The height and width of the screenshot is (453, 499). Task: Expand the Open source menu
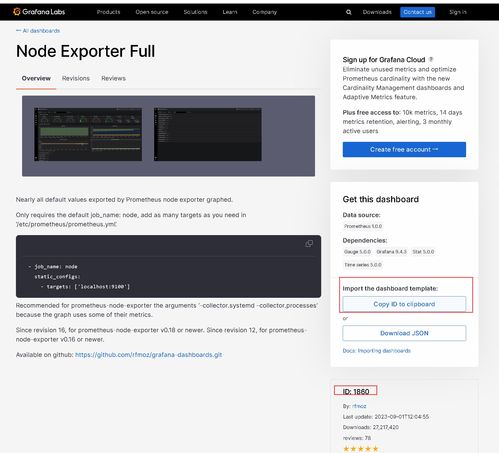[x=152, y=12]
